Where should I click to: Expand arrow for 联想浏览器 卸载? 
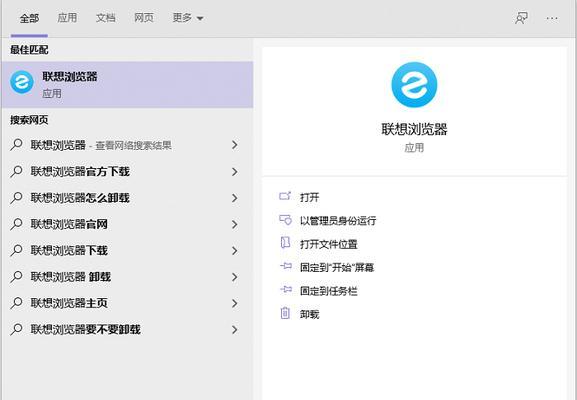234,277
